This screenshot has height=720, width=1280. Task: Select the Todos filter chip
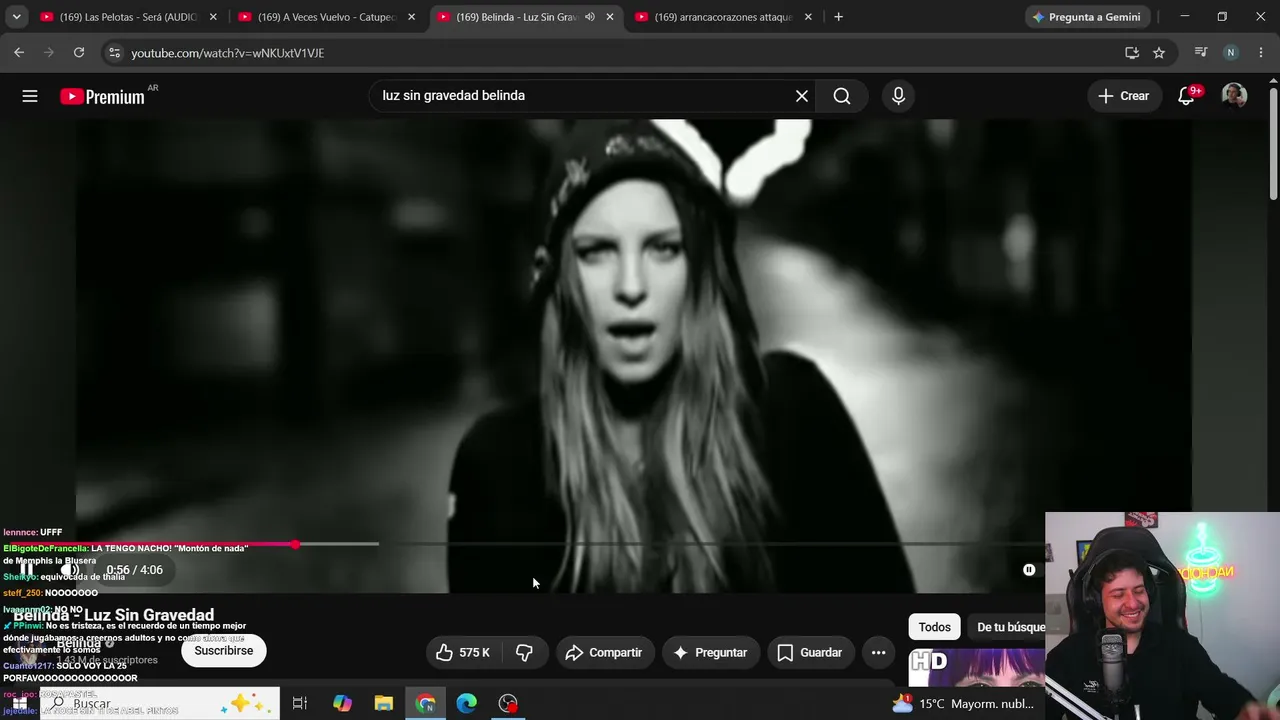click(935, 627)
